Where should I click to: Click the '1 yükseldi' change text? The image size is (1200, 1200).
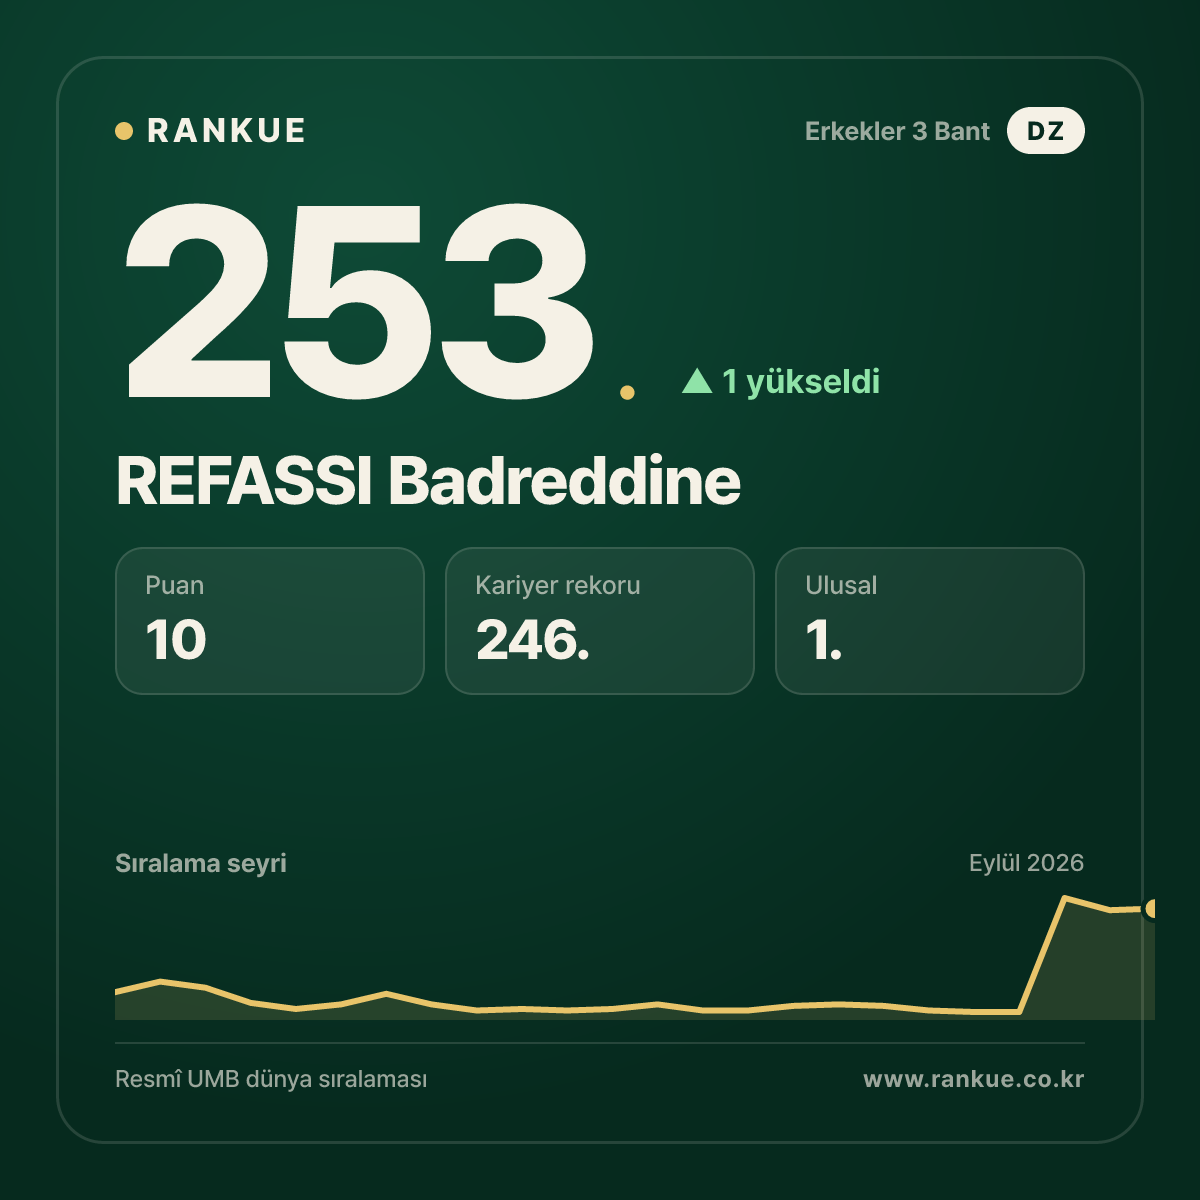click(x=801, y=381)
